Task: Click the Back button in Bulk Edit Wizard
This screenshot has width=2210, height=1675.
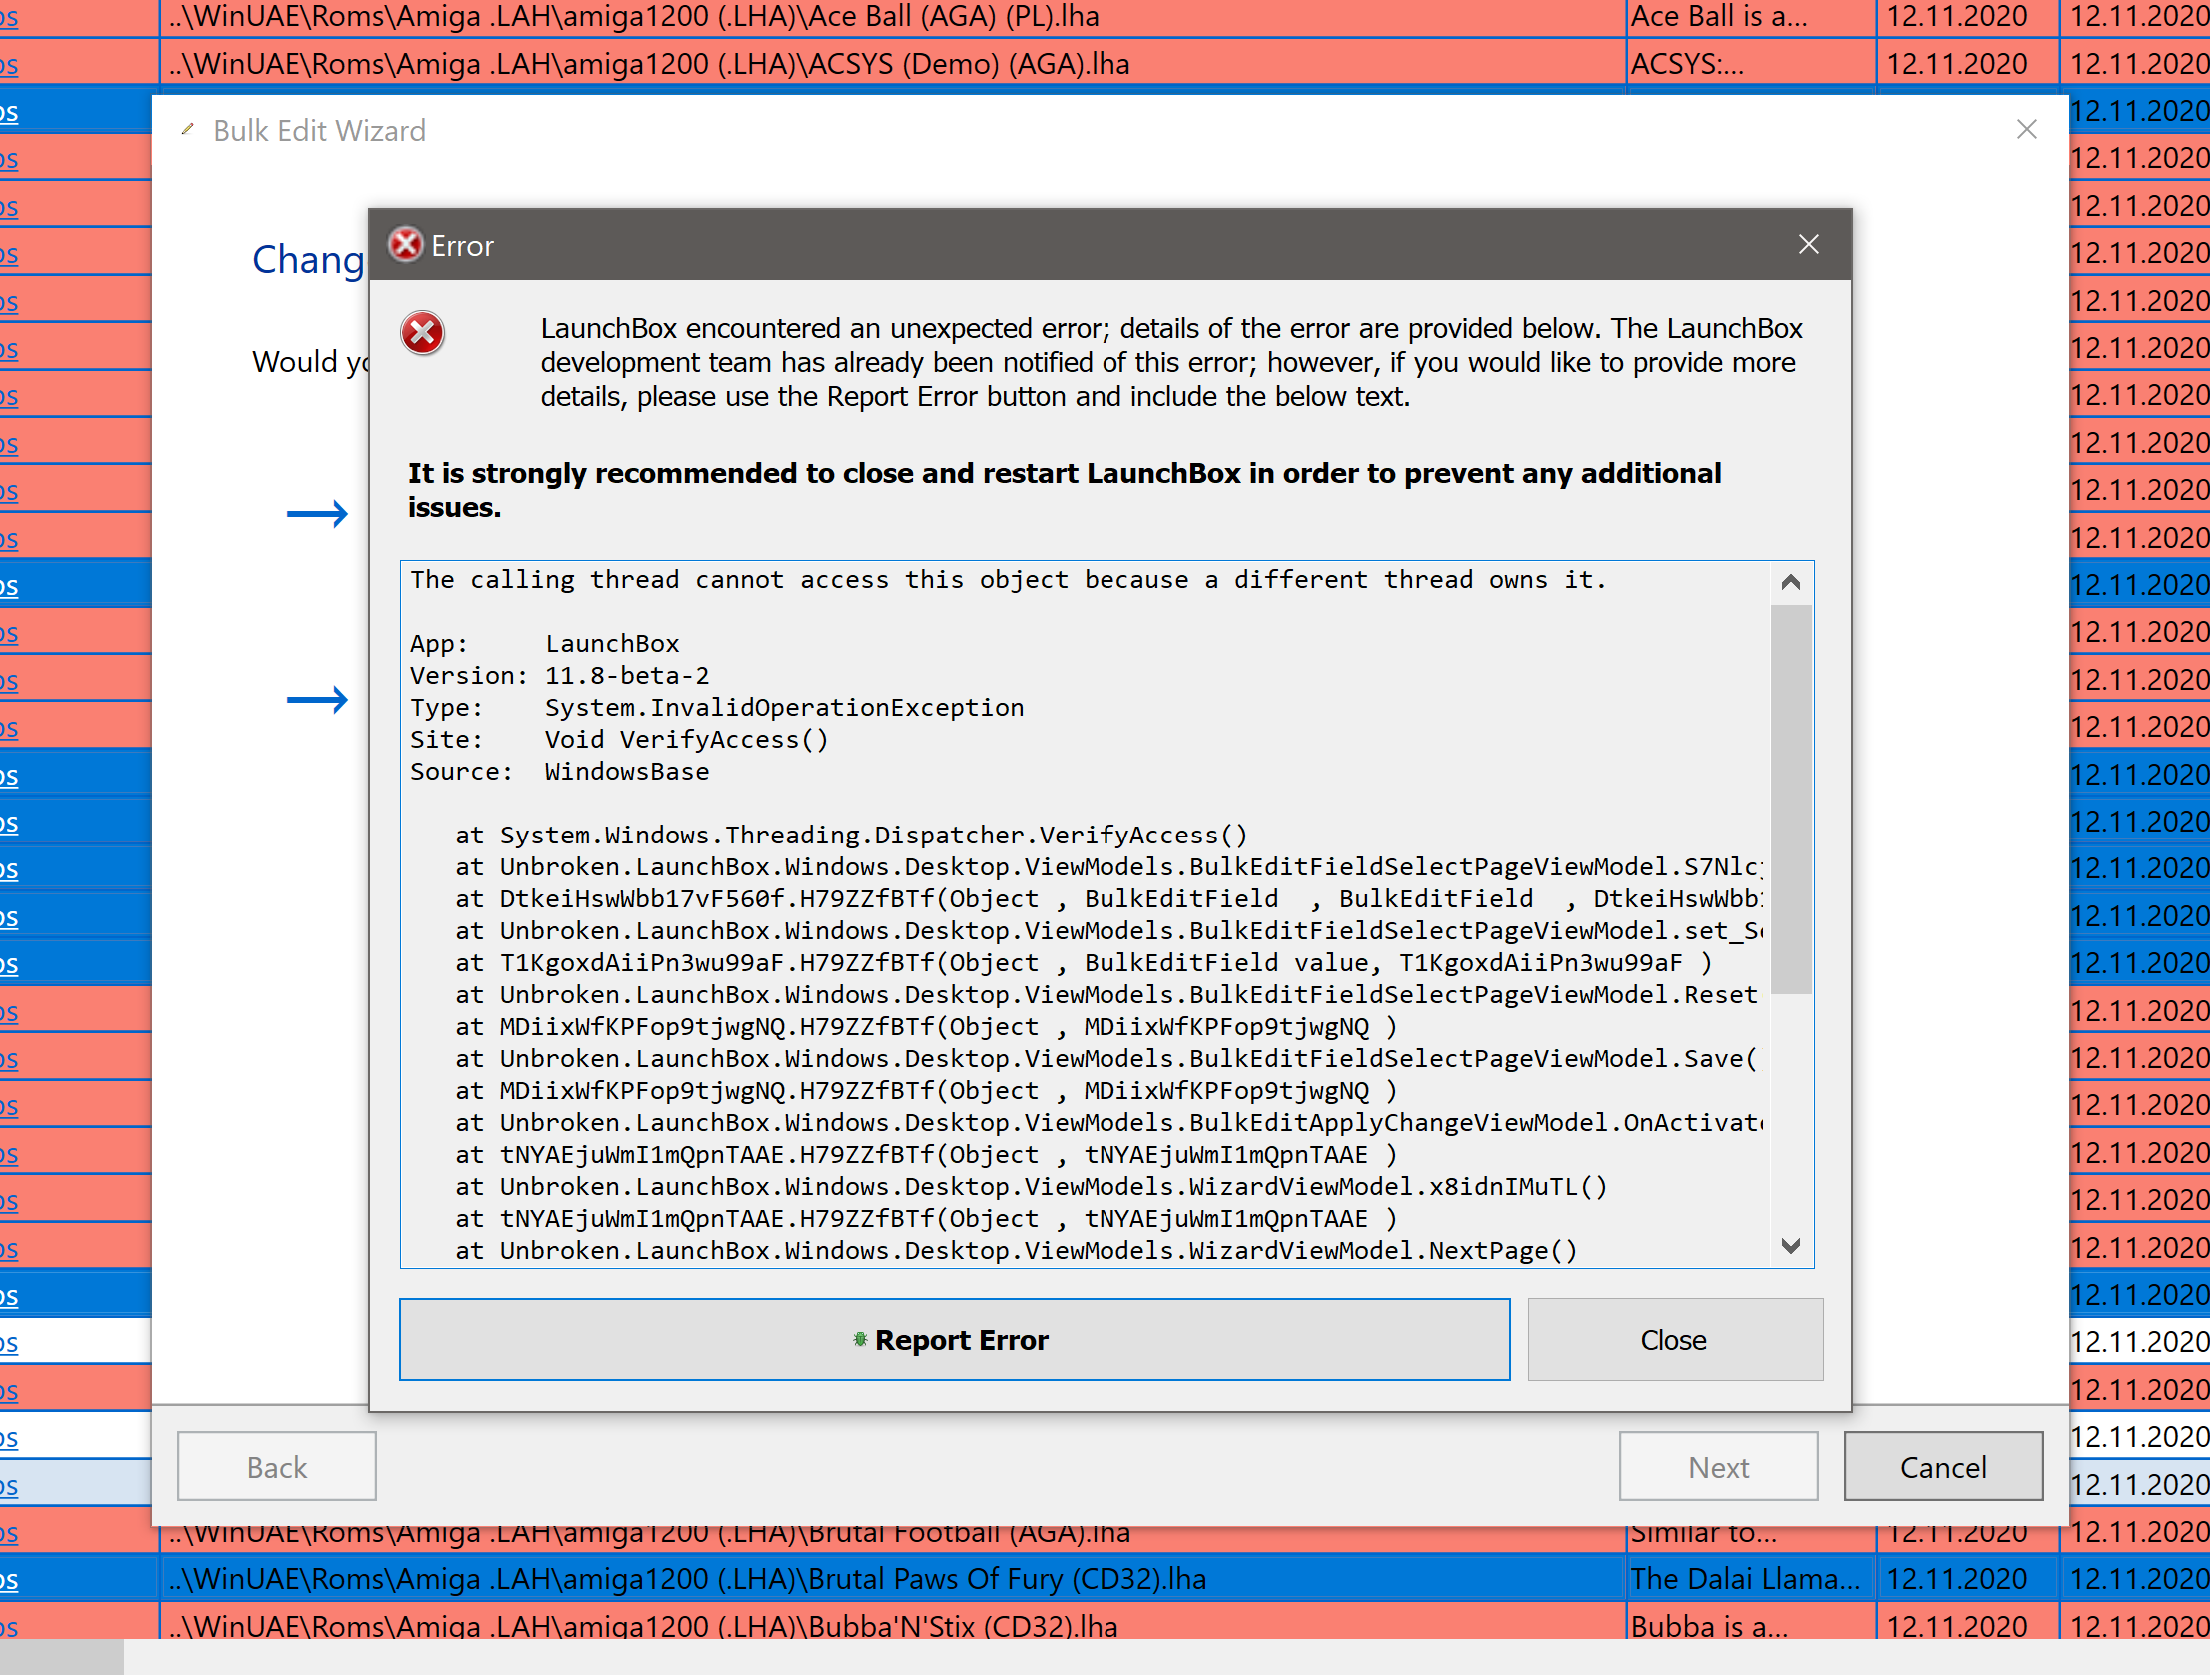Action: pyautogui.click(x=277, y=1466)
